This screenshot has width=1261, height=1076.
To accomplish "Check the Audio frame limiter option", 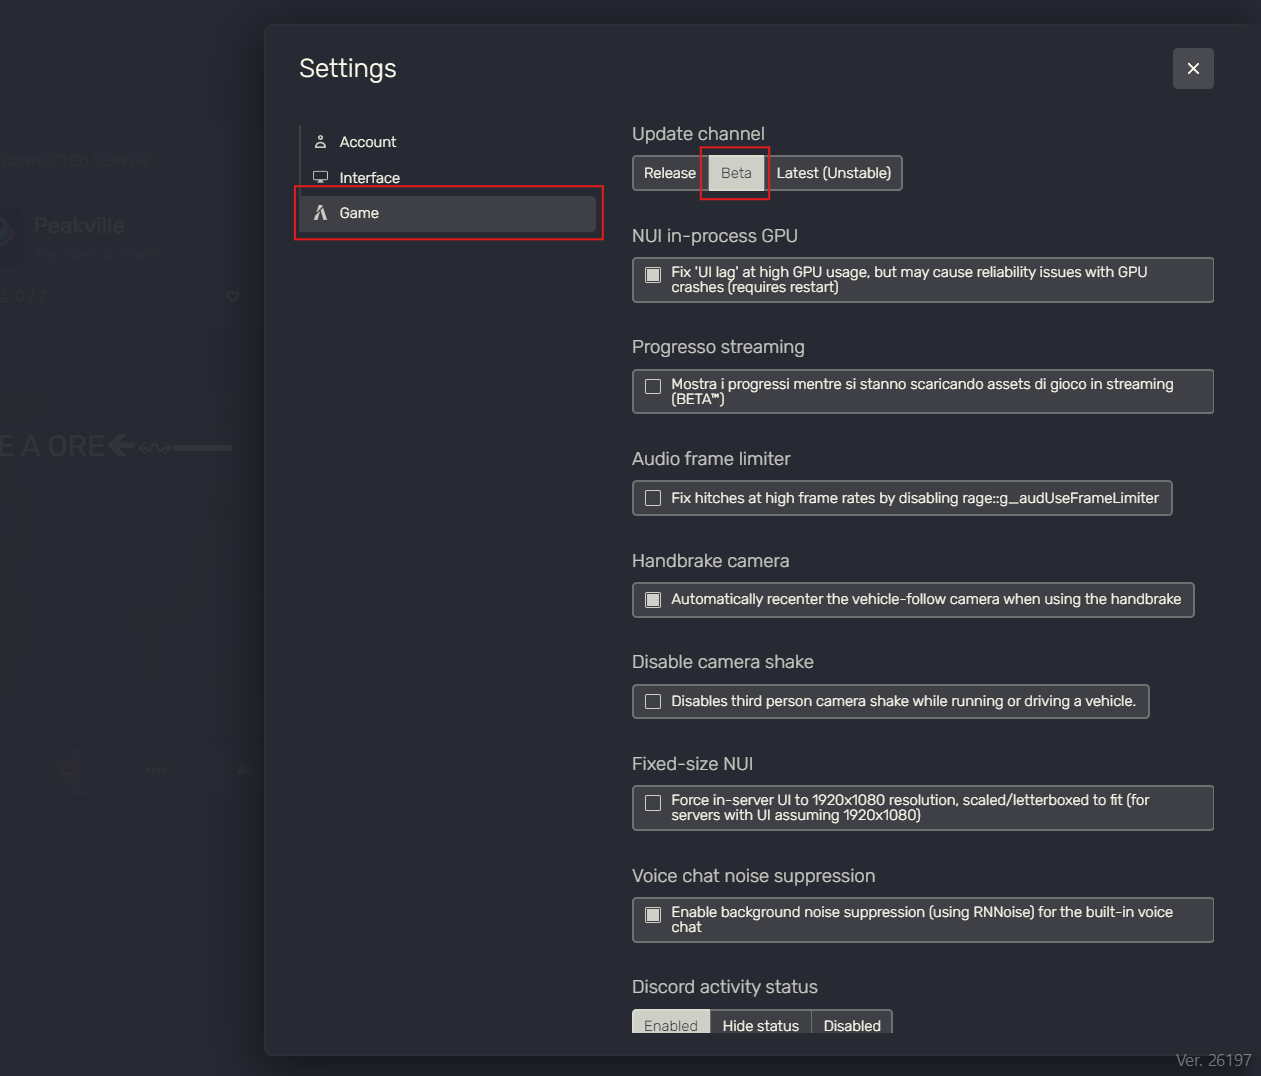I will pos(653,497).
